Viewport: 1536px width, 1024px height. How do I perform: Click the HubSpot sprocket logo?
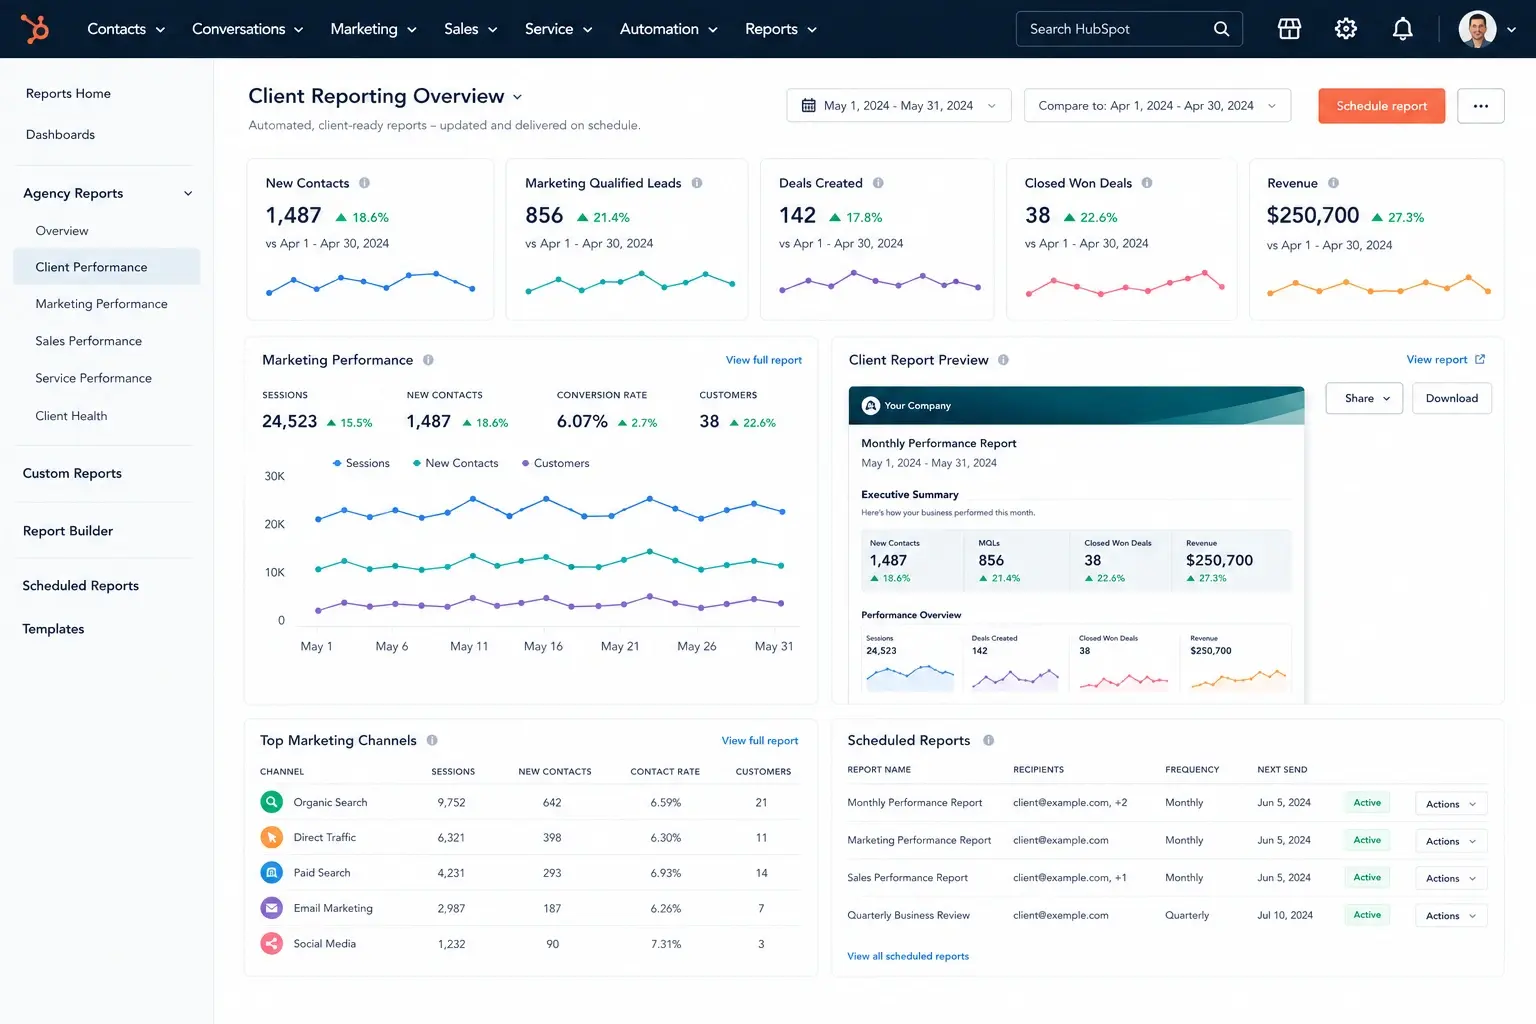coord(35,29)
